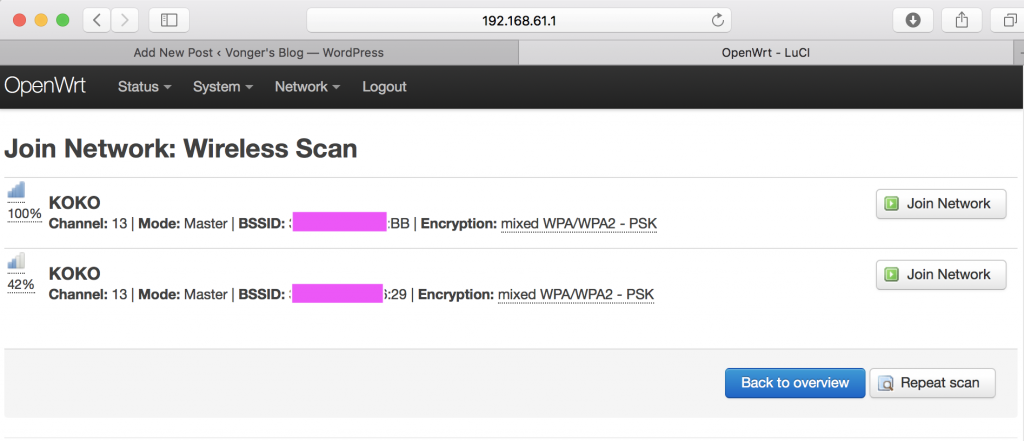1024x441 pixels.
Task: Join the KOKO network with 42% signal
Action: click(940, 274)
